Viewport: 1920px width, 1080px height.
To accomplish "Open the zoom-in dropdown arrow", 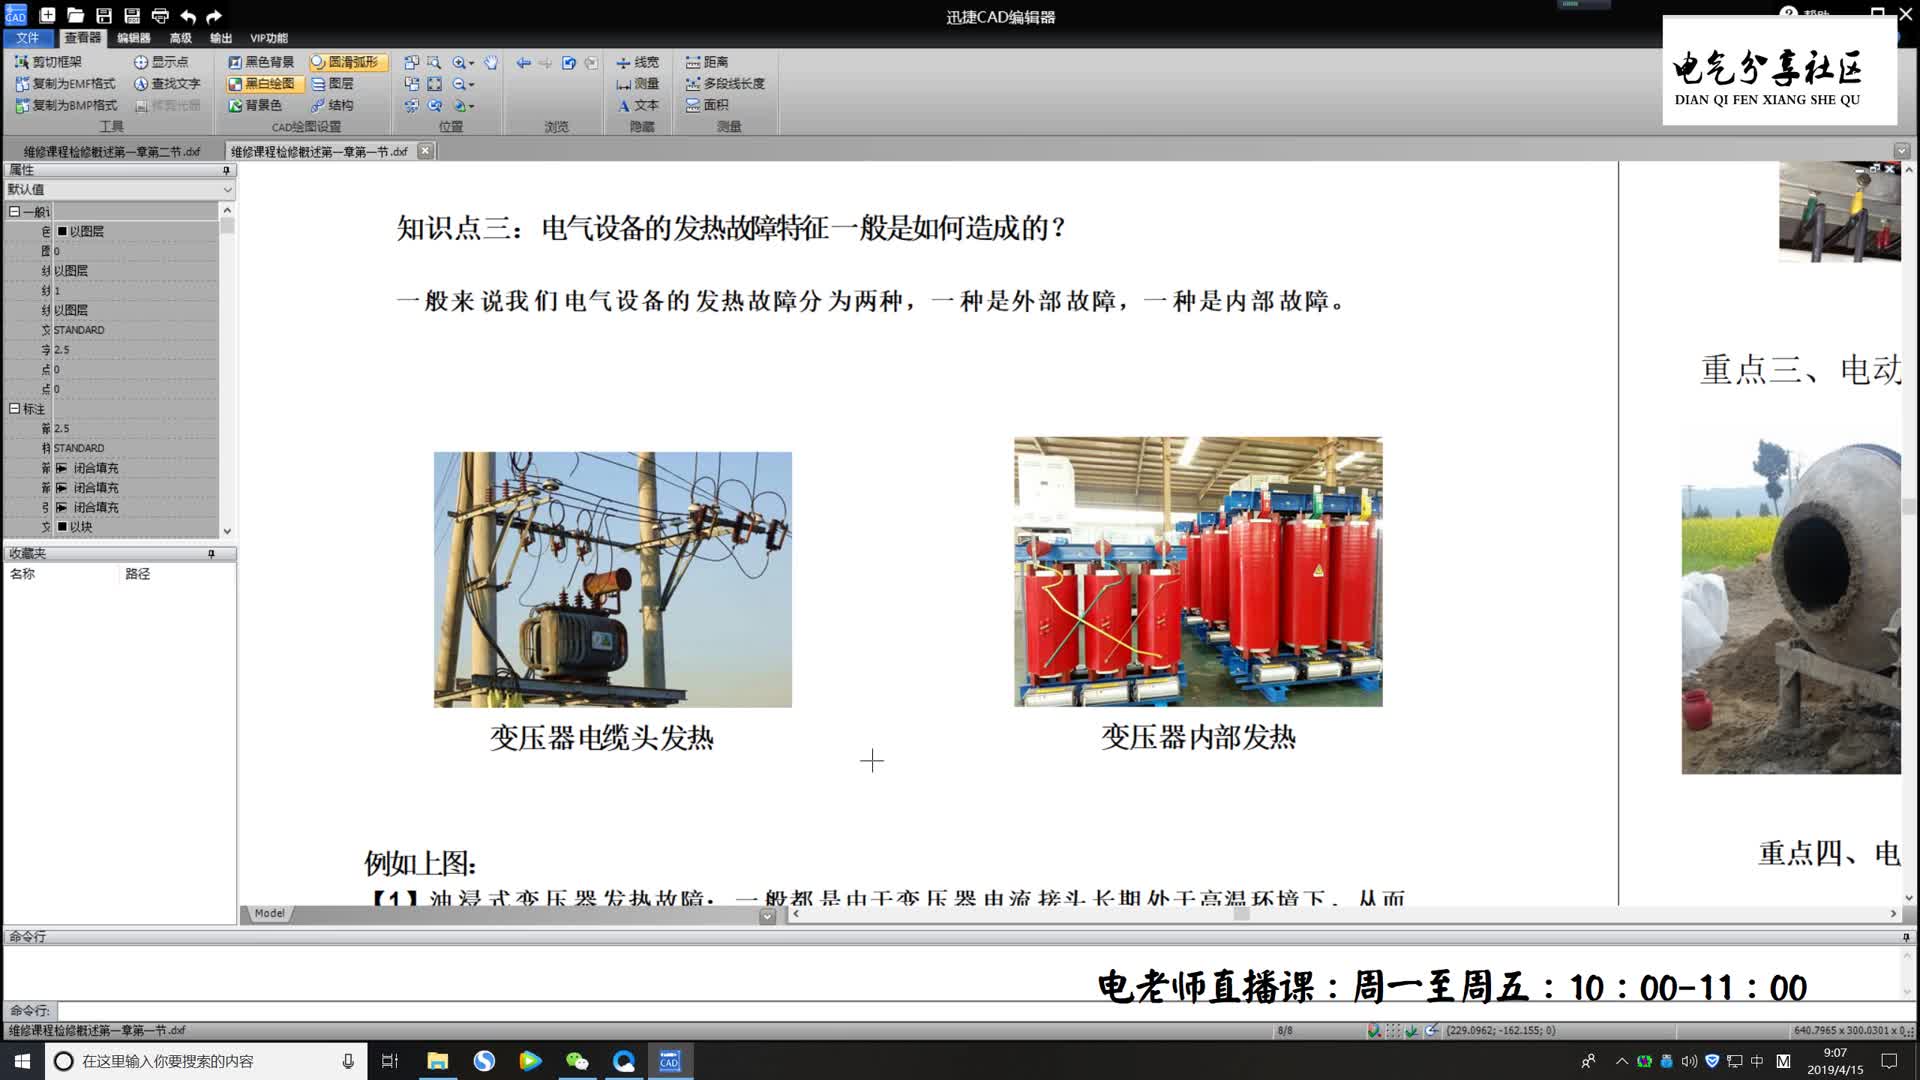I will tap(471, 63).
